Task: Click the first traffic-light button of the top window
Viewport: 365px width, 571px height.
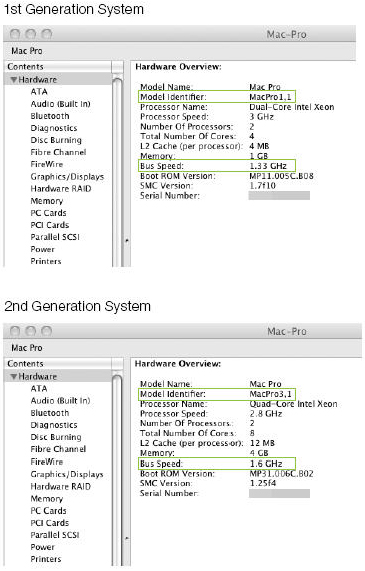Action: [15, 34]
